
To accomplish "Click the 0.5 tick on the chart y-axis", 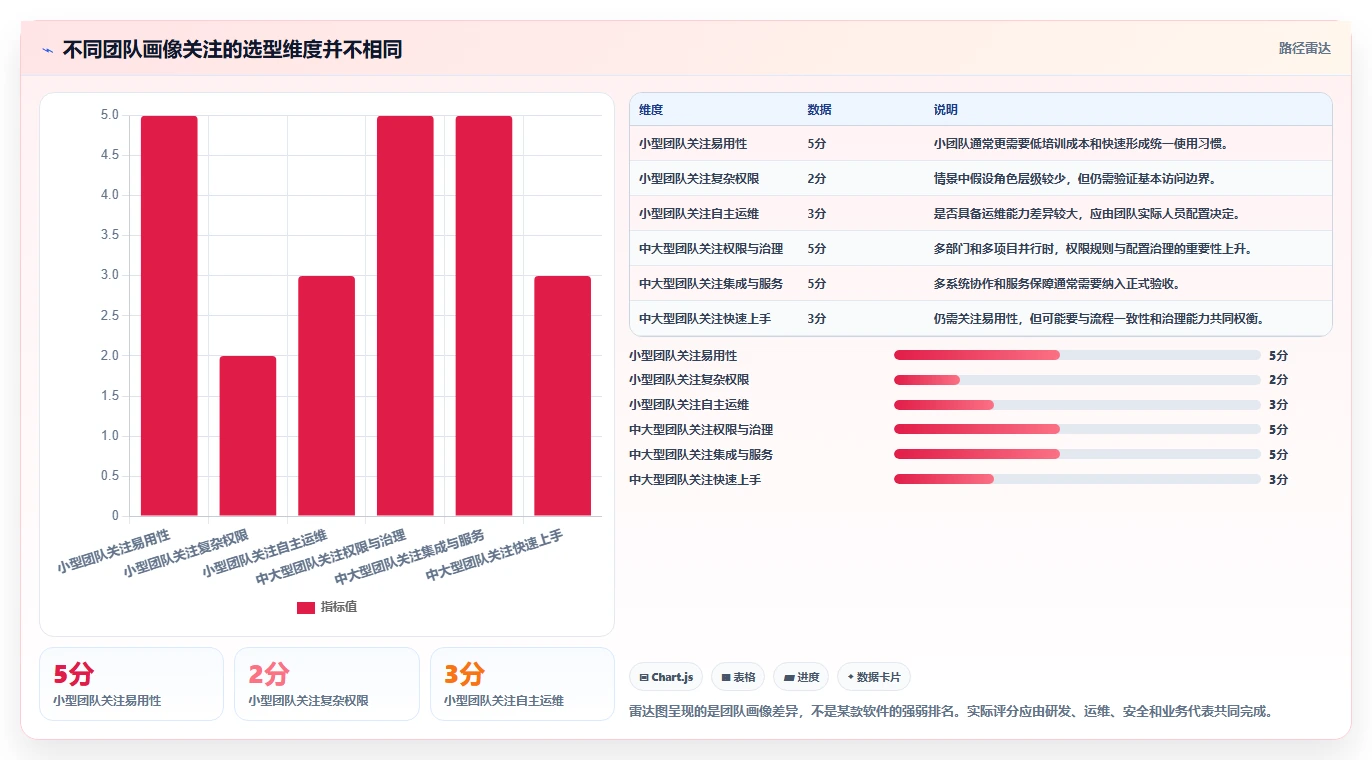I will 109,476.
